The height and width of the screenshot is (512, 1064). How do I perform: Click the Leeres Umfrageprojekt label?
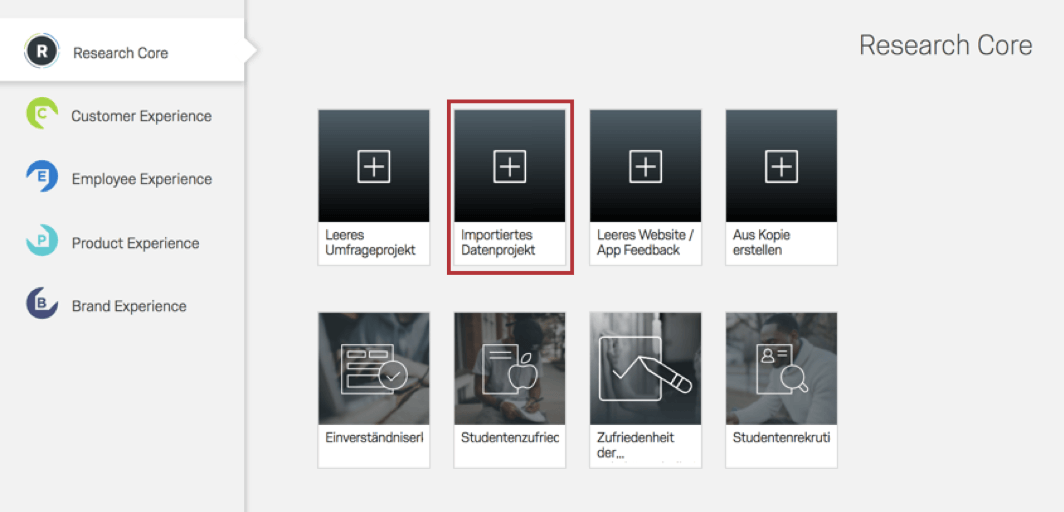click(x=370, y=242)
